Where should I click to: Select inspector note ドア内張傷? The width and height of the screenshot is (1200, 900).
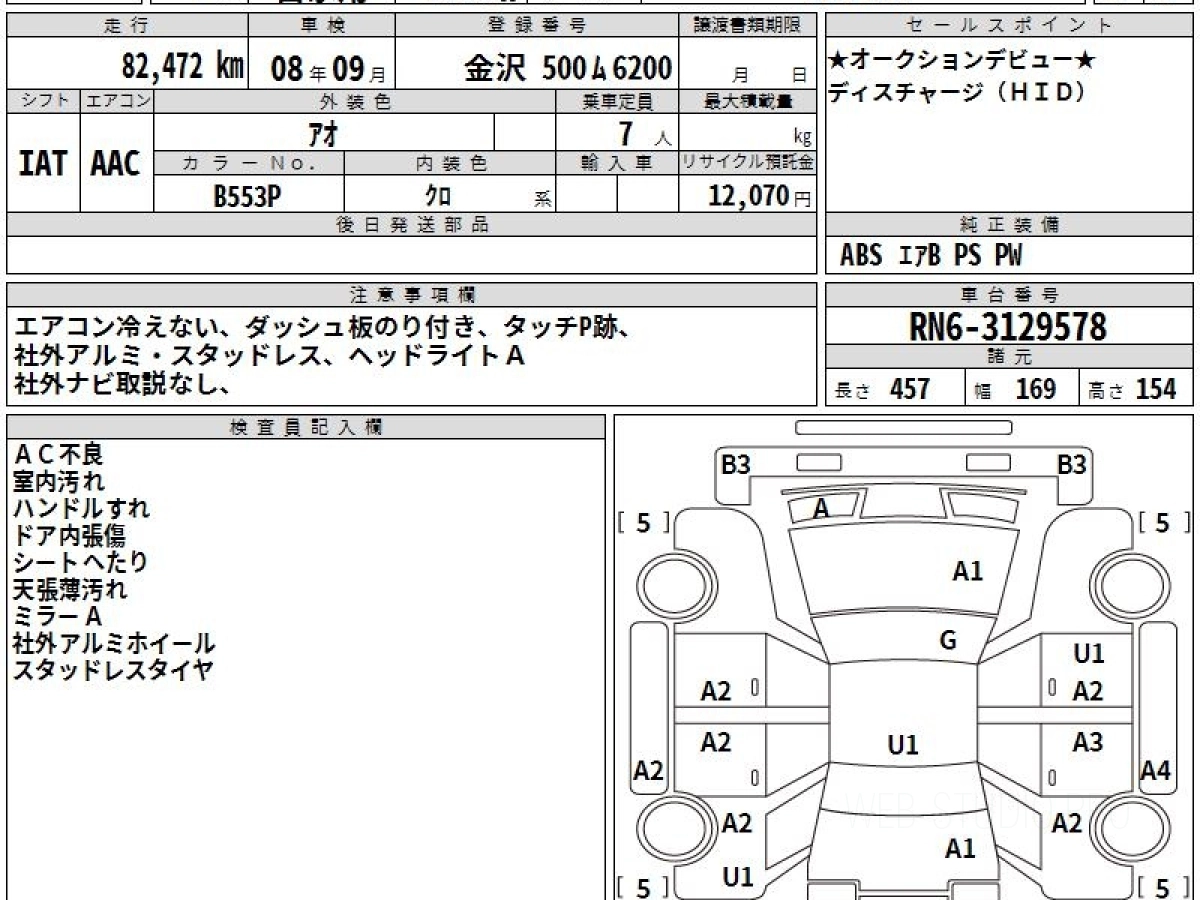[70, 535]
